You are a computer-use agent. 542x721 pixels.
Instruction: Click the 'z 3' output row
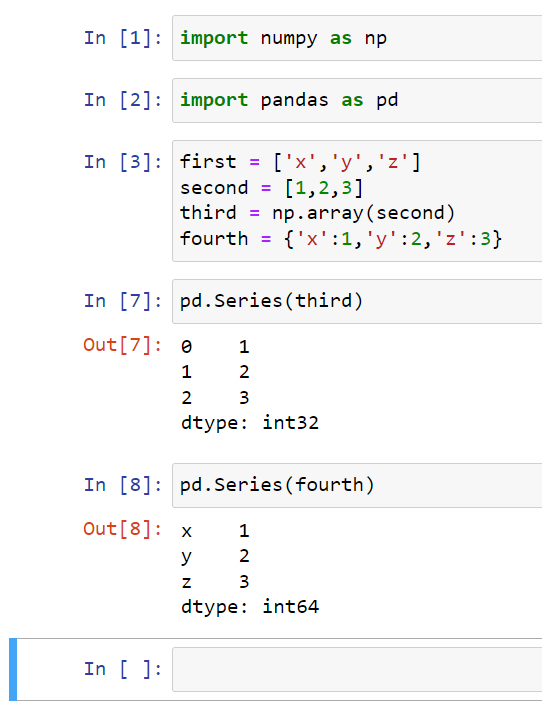pos(215,582)
